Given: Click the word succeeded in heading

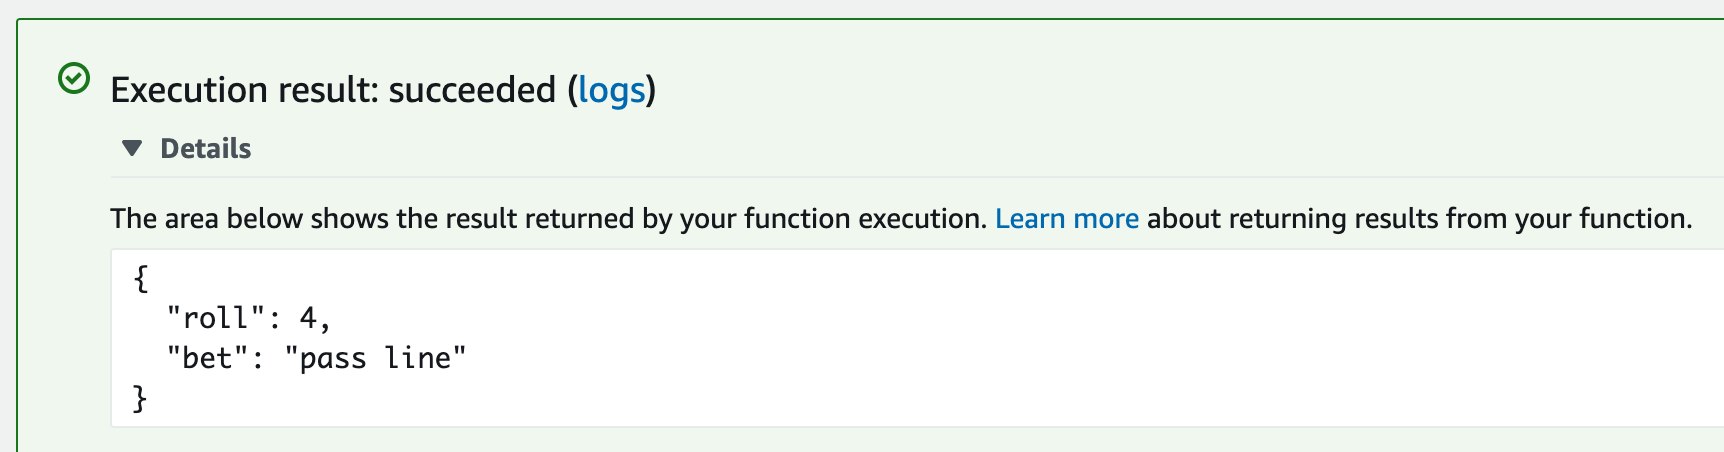Looking at the screenshot, I should point(472,90).
